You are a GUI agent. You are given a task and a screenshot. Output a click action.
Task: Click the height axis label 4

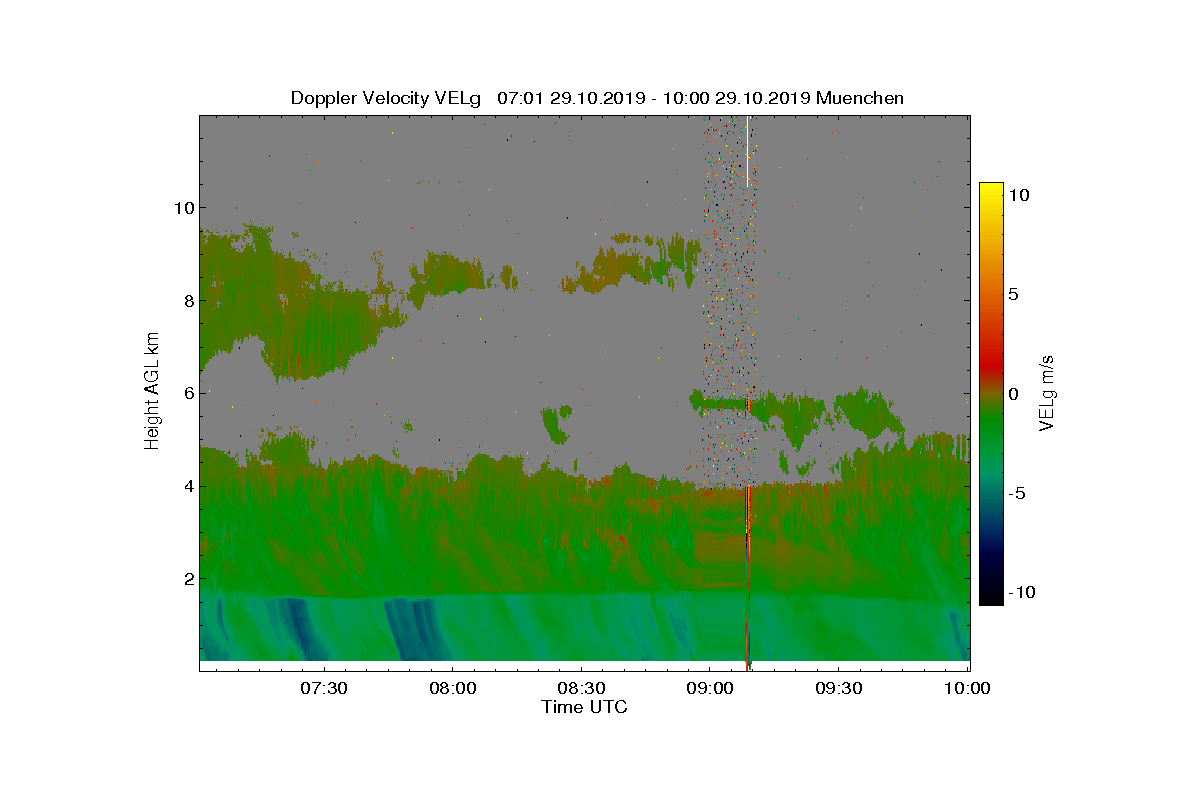(x=187, y=486)
